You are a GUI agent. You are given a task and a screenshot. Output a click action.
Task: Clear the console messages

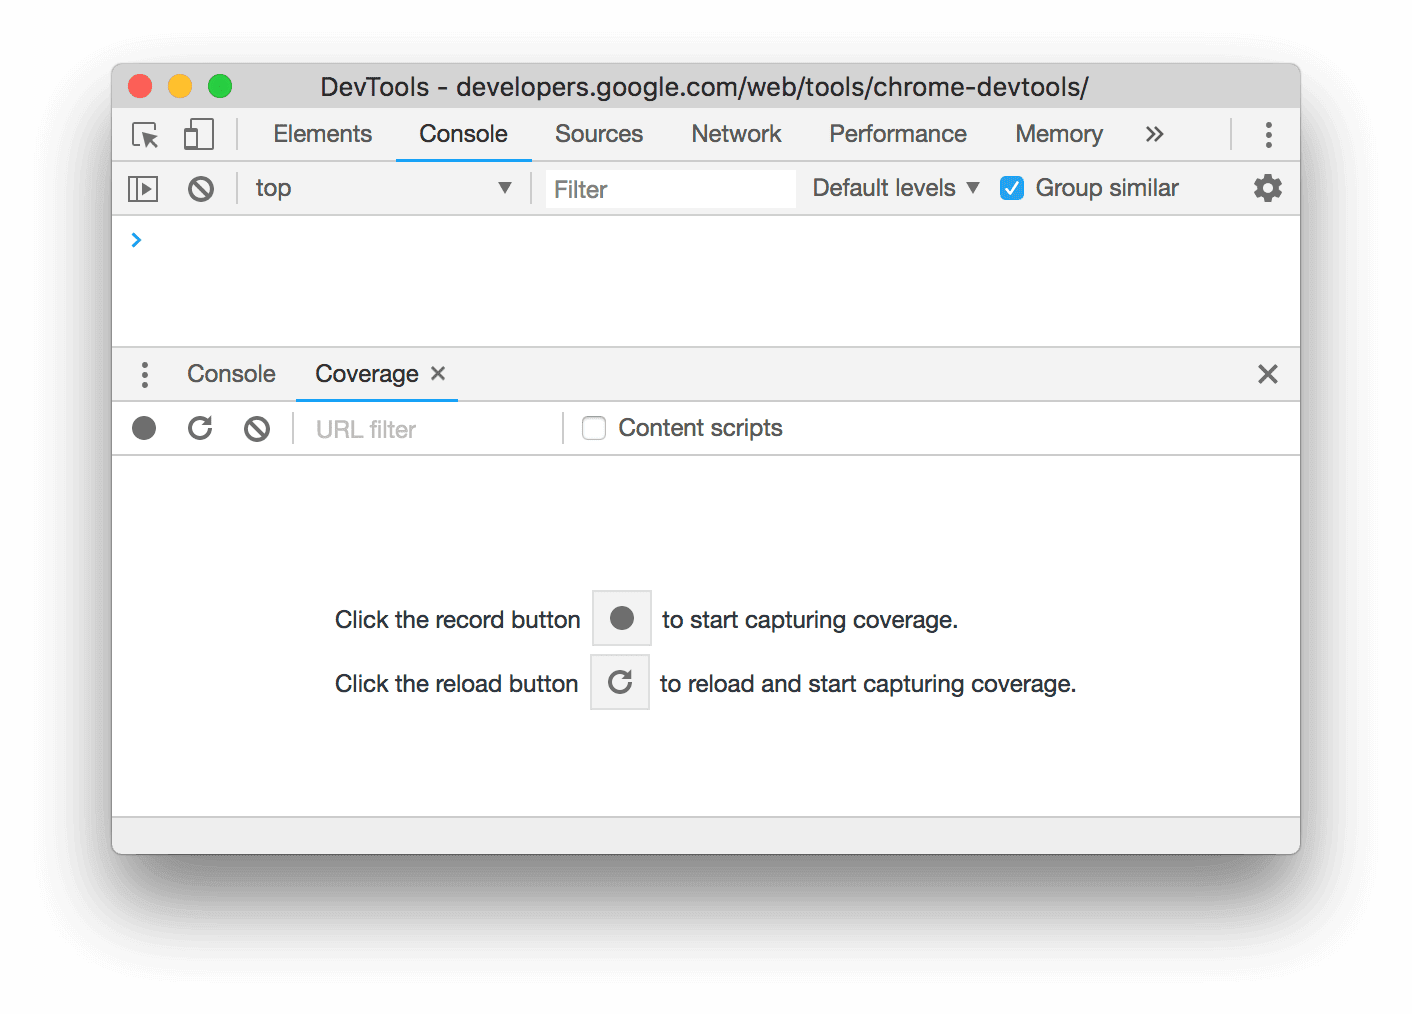point(201,189)
